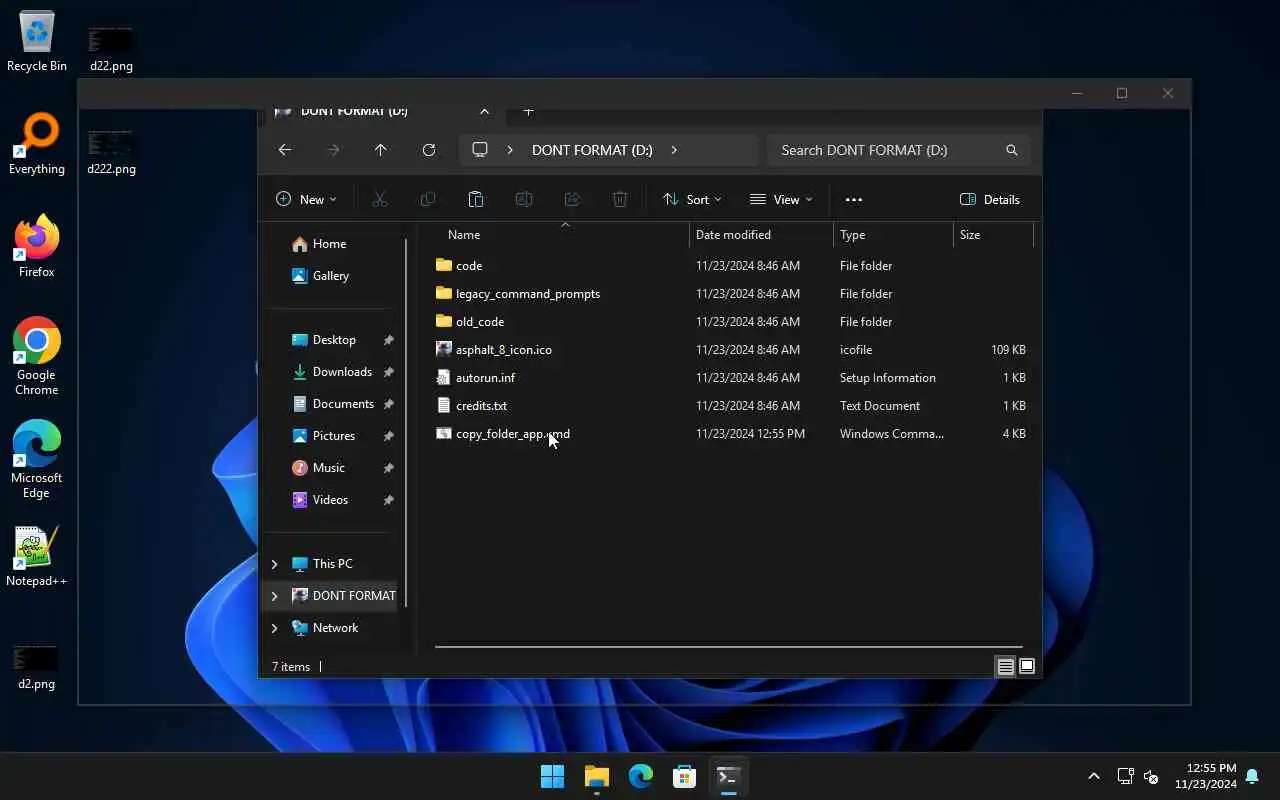1280x800 pixels.
Task: Open Terminal from the taskbar
Action: click(728, 776)
